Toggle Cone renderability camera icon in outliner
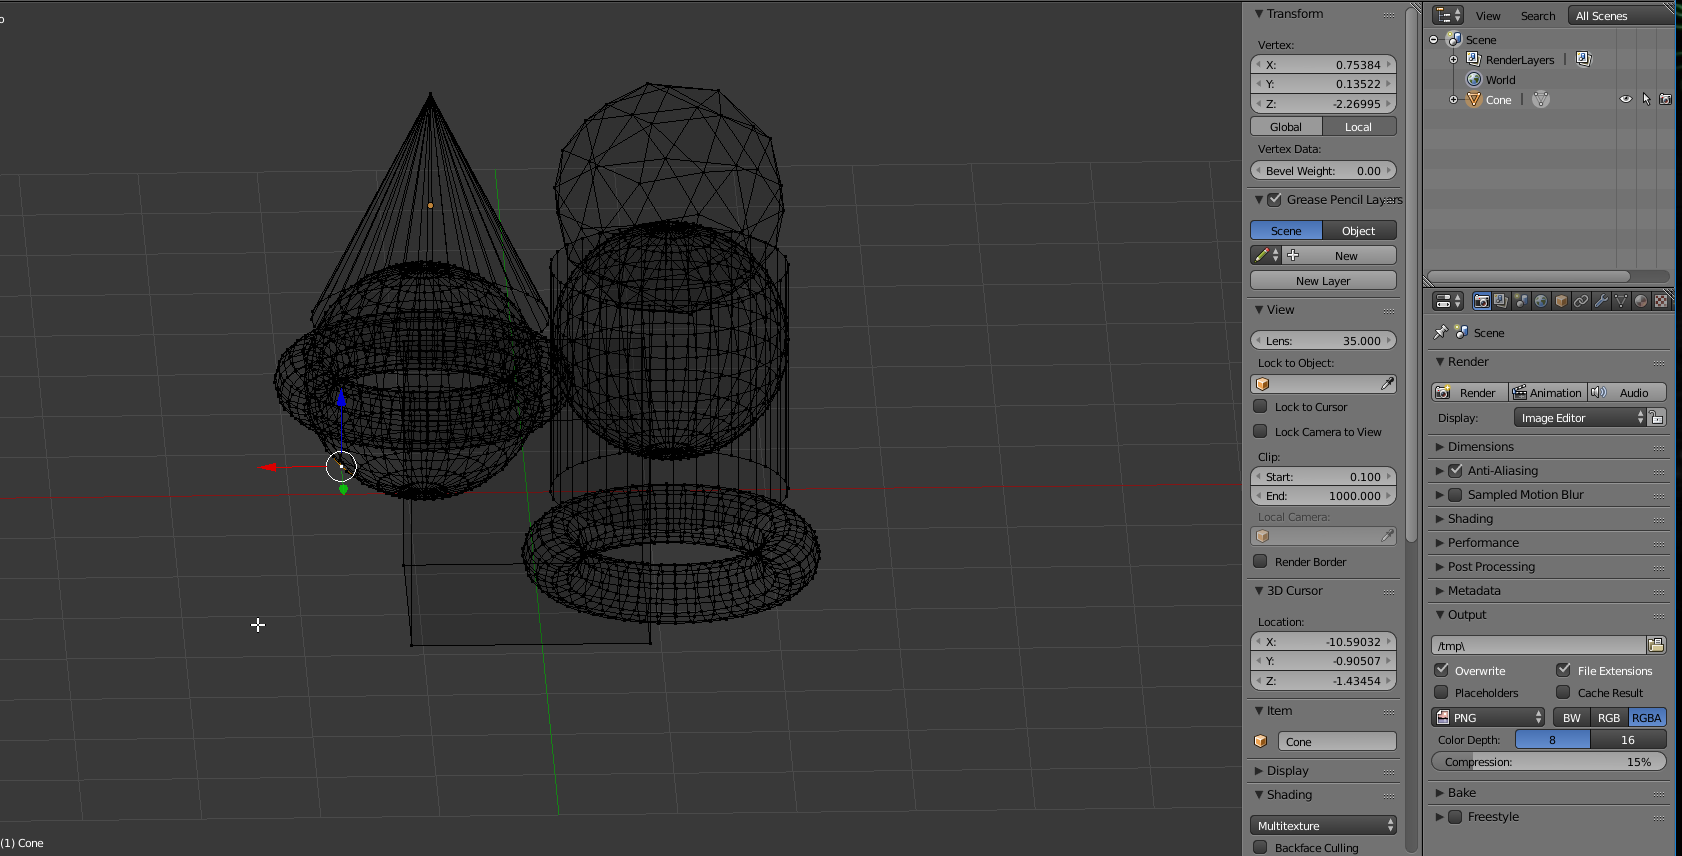Screen dimensions: 1682x856 point(1665,99)
